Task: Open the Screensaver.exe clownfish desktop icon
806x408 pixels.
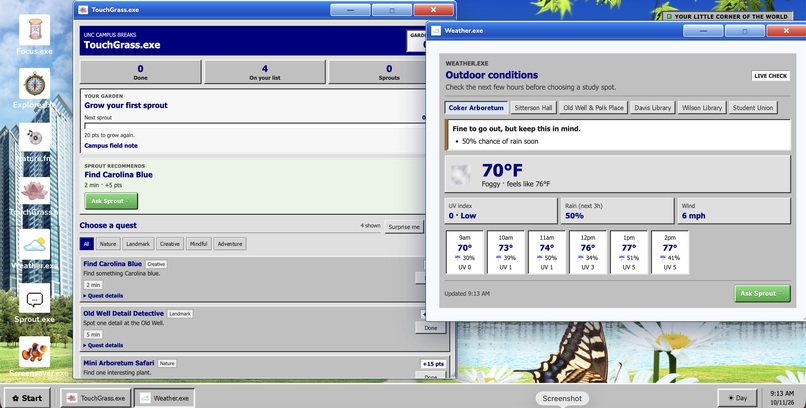Action: pyautogui.click(x=34, y=352)
